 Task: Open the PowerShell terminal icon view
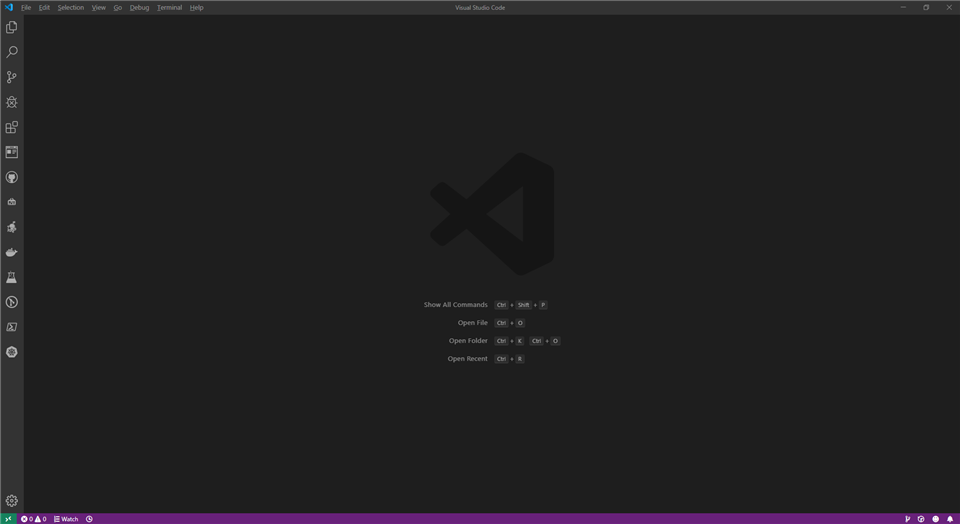pyautogui.click(x=12, y=327)
